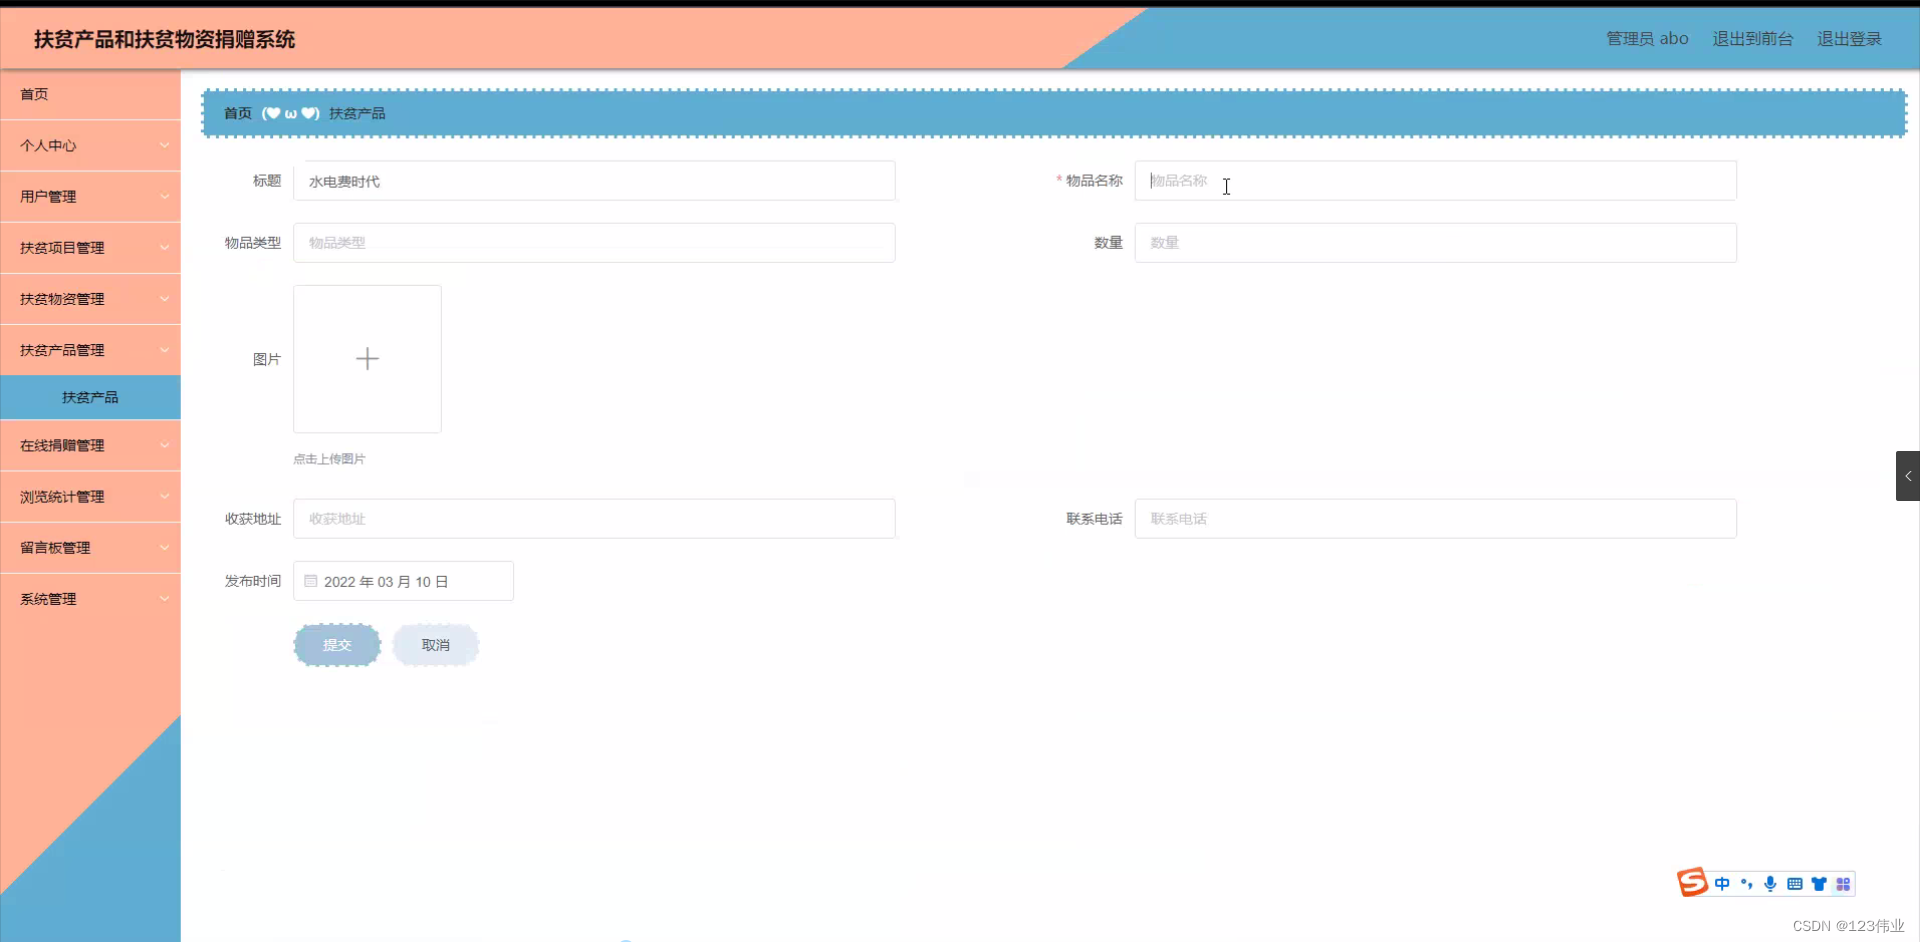Switch to 扶贫产品 highlighted submenu item
This screenshot has height=942, width=1920.
[x=90, y=396]
